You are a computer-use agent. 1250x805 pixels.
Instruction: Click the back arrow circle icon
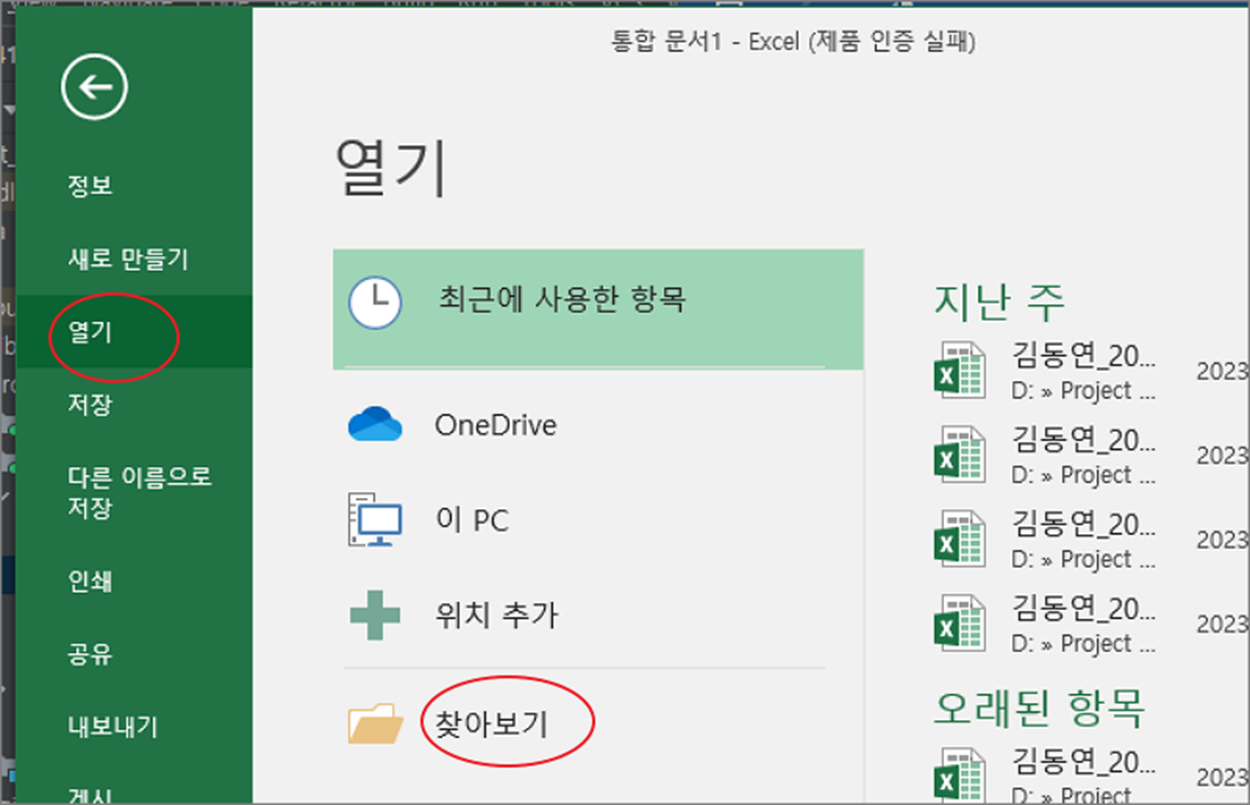tap(94, 88)
